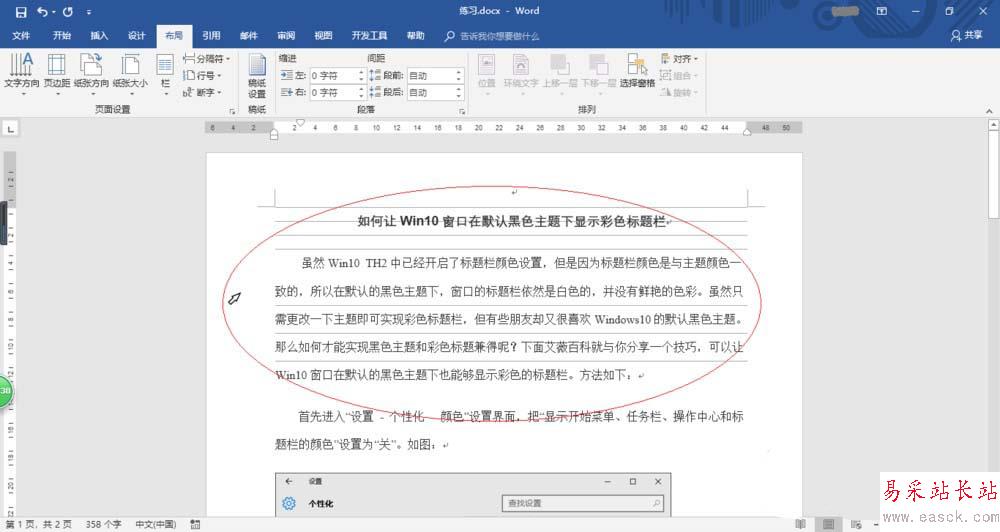Click the right indent marker on ruler
Screen dimensions: 1000x532
(x=747, y=131)
